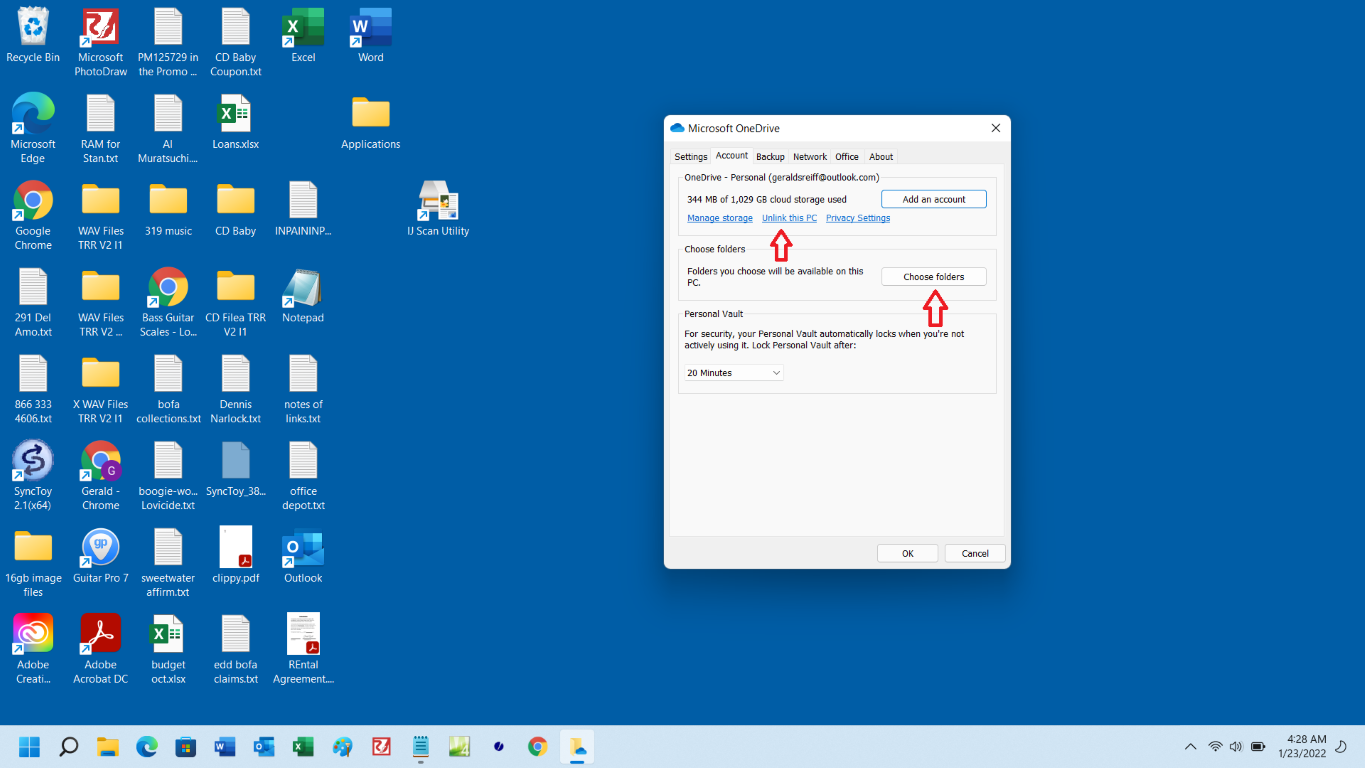Select the 319 music folder
This screenshot has height=768, width=1365.
tap(168, 209)
